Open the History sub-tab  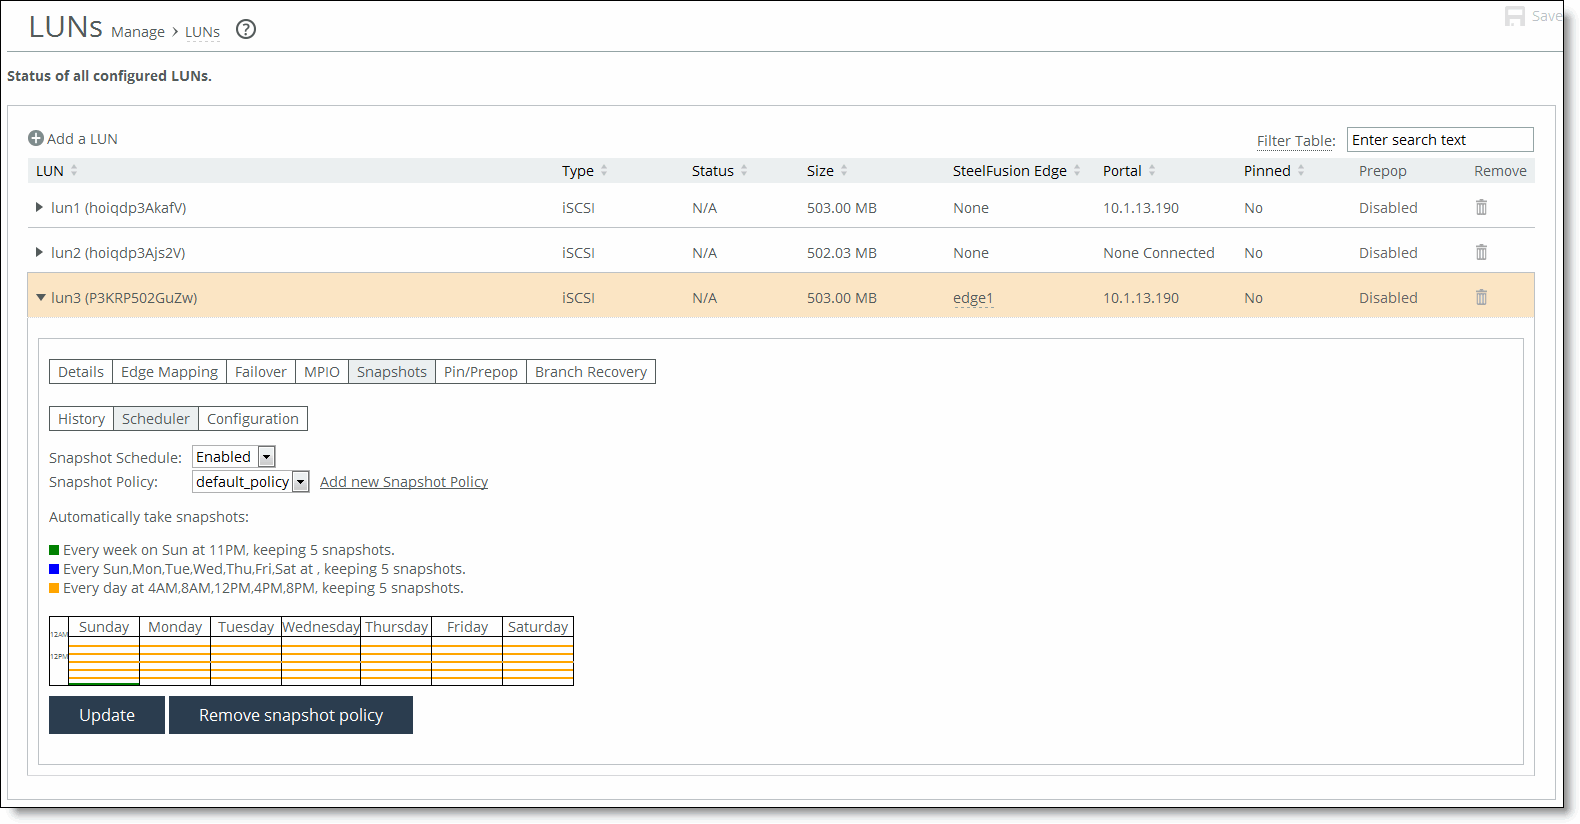(81, 419)
